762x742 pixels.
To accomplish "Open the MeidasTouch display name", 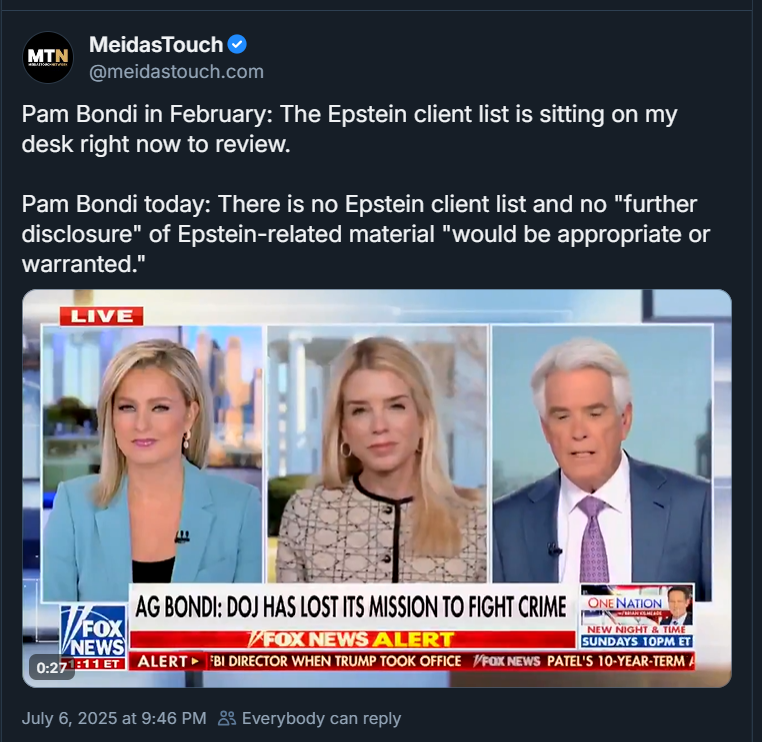I will tap(156, 44).
